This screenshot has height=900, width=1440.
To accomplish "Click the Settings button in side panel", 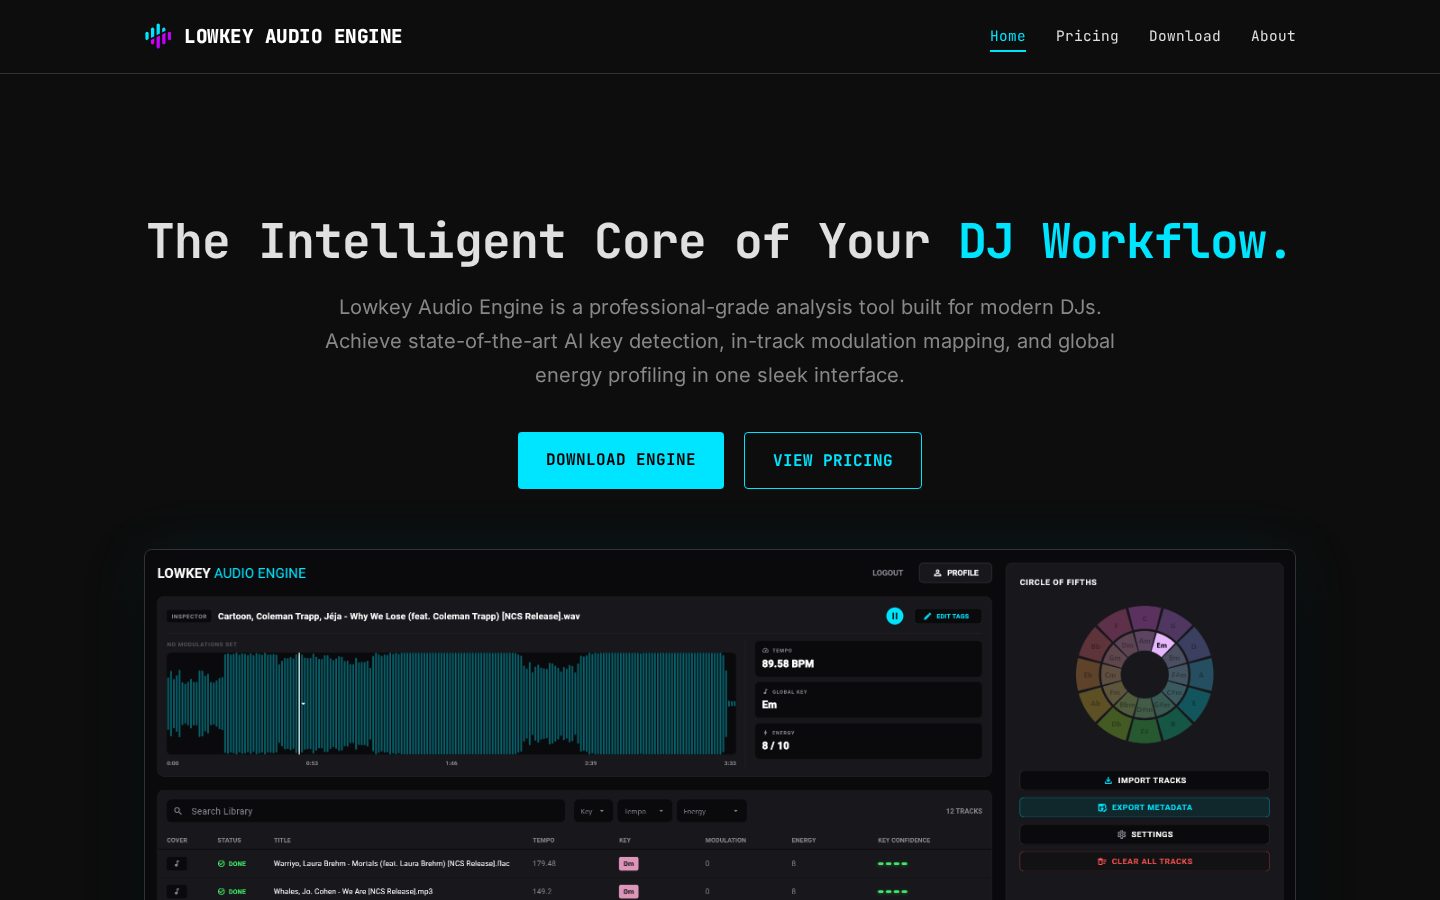I will 1144,834.
